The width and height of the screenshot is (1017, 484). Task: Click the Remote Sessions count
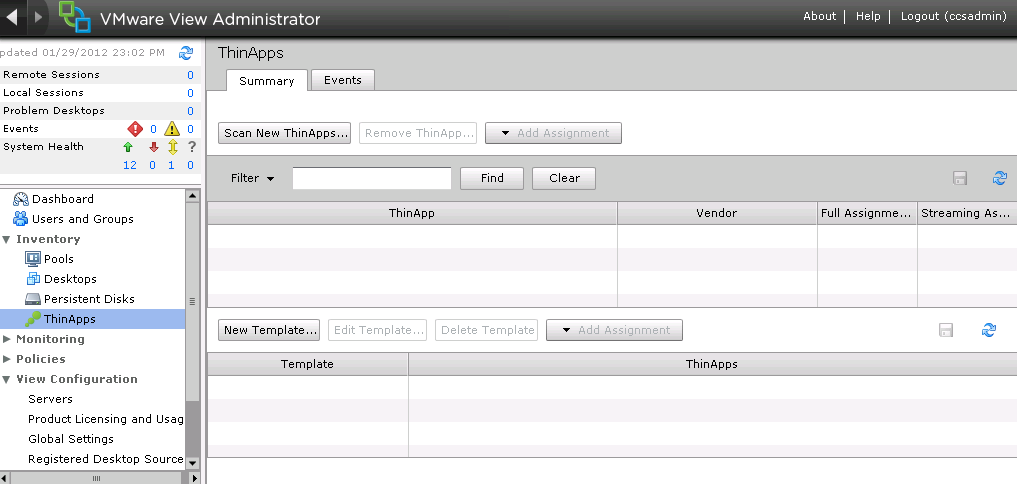click(190, 75)
